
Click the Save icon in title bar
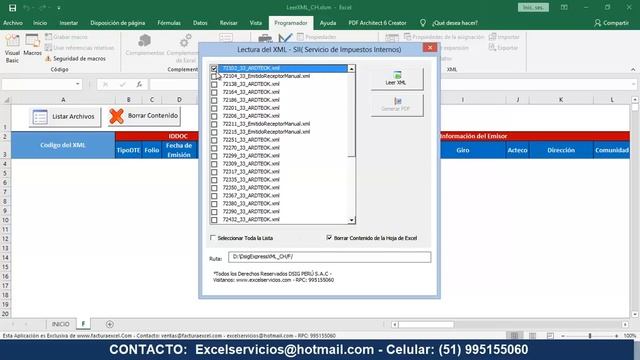12,7
